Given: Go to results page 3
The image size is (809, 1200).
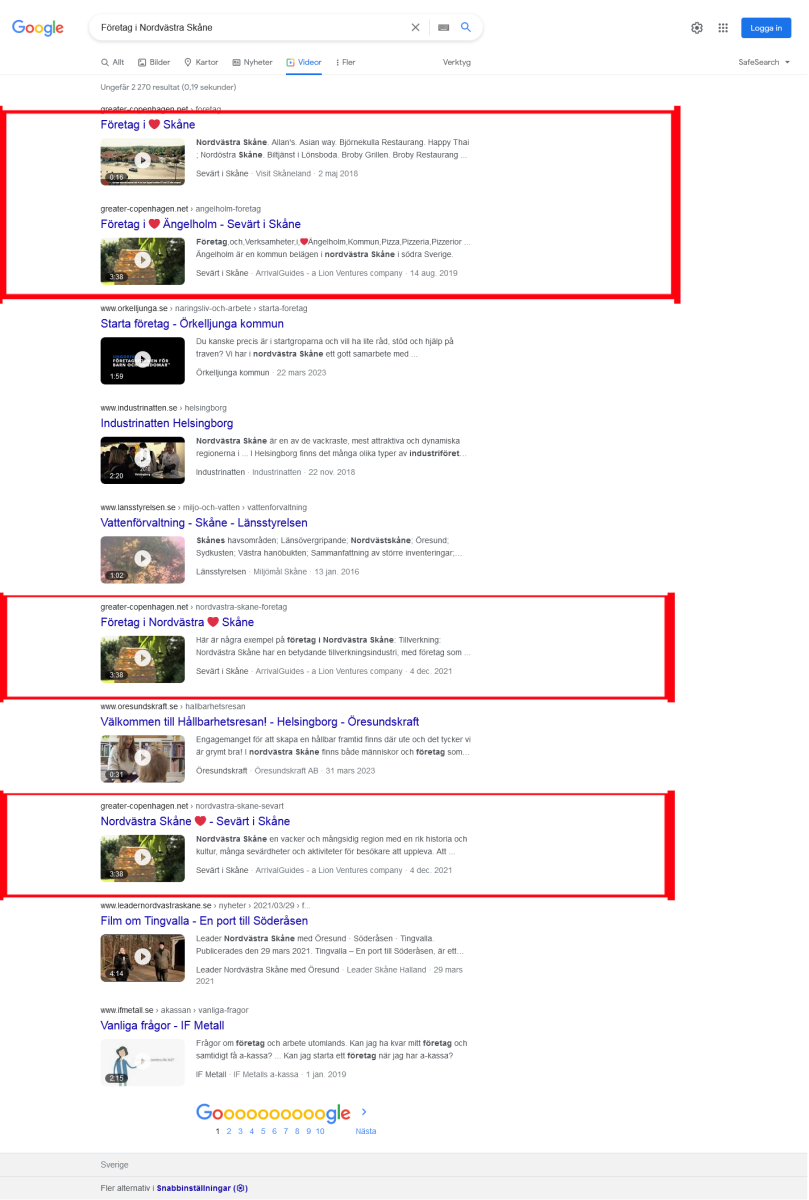Looking at the screenshot, I should 240,1131.
